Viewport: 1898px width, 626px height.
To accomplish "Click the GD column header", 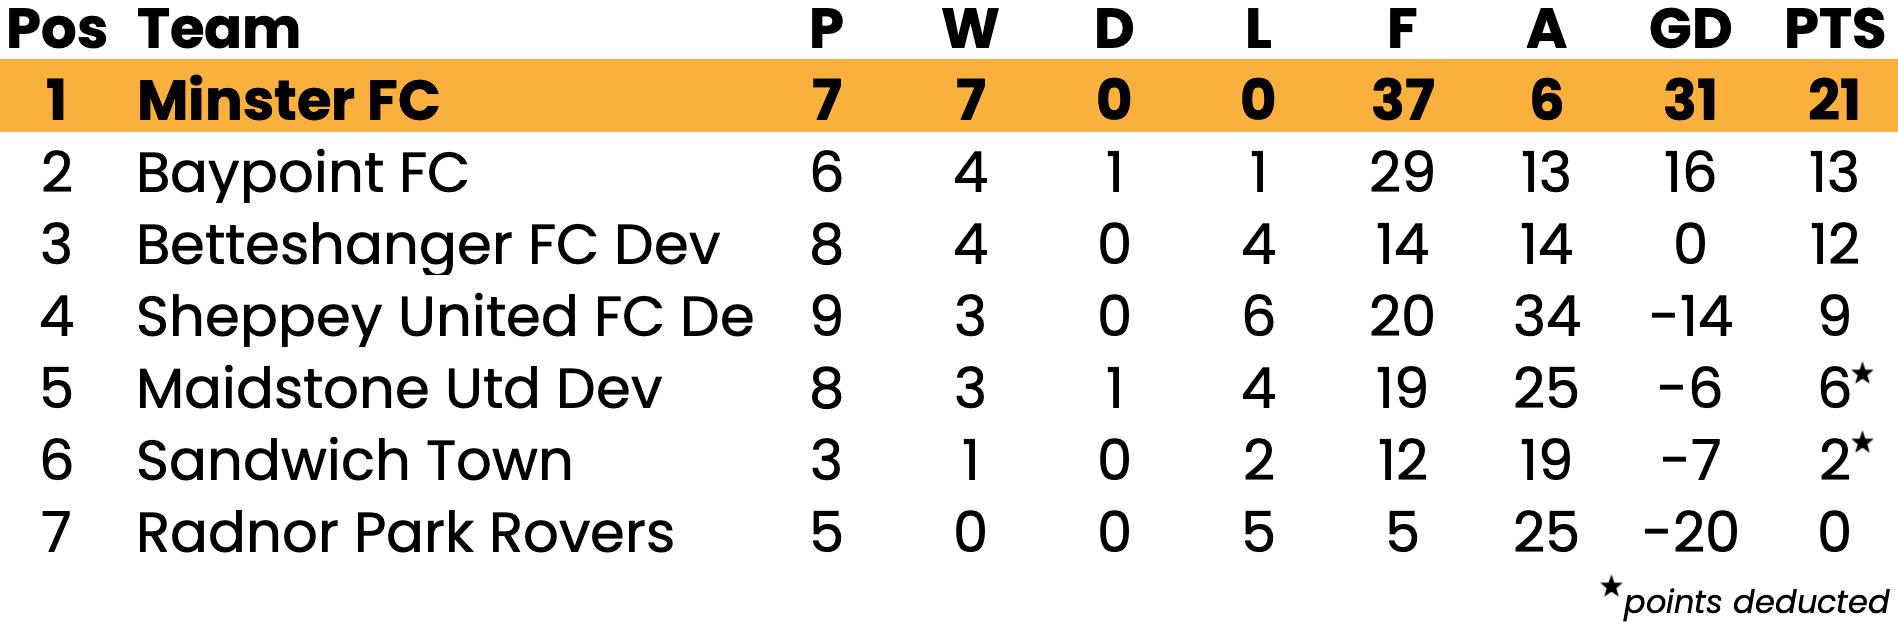I will pyautogui.click(x=1690, y=29).
